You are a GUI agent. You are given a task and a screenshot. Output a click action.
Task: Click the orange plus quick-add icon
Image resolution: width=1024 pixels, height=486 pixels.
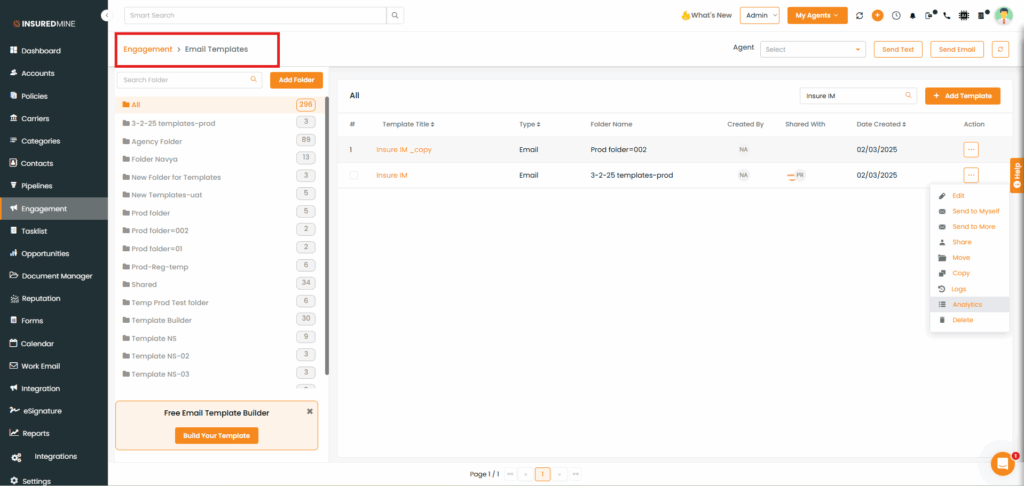click(x=877, y=16)
